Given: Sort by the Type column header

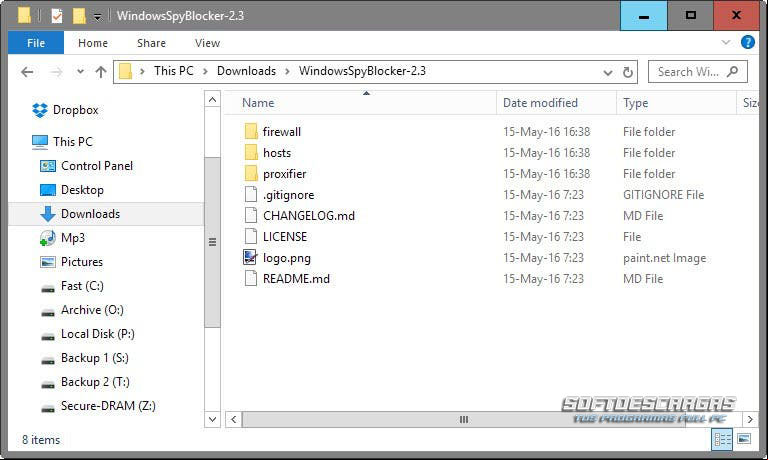Looking at the screenshot, I should [x=676, y=103].
